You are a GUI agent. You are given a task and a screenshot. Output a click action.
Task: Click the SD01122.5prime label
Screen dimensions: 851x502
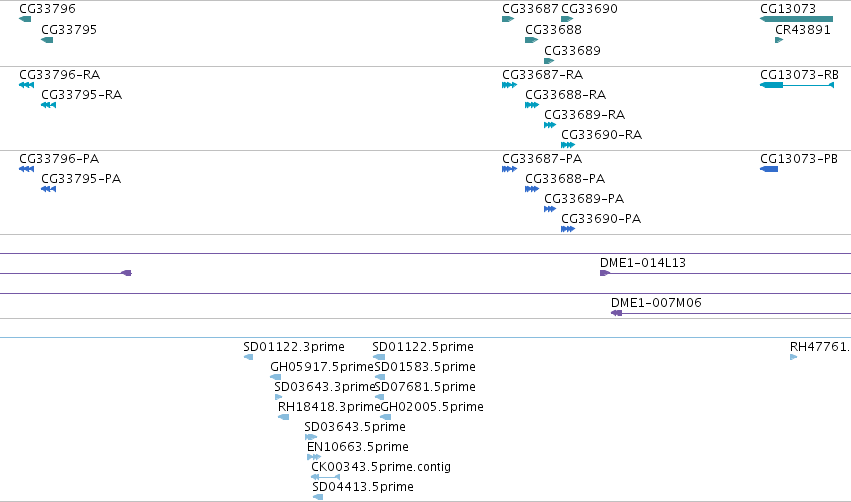pyautogui.click(x=423, y=347)
